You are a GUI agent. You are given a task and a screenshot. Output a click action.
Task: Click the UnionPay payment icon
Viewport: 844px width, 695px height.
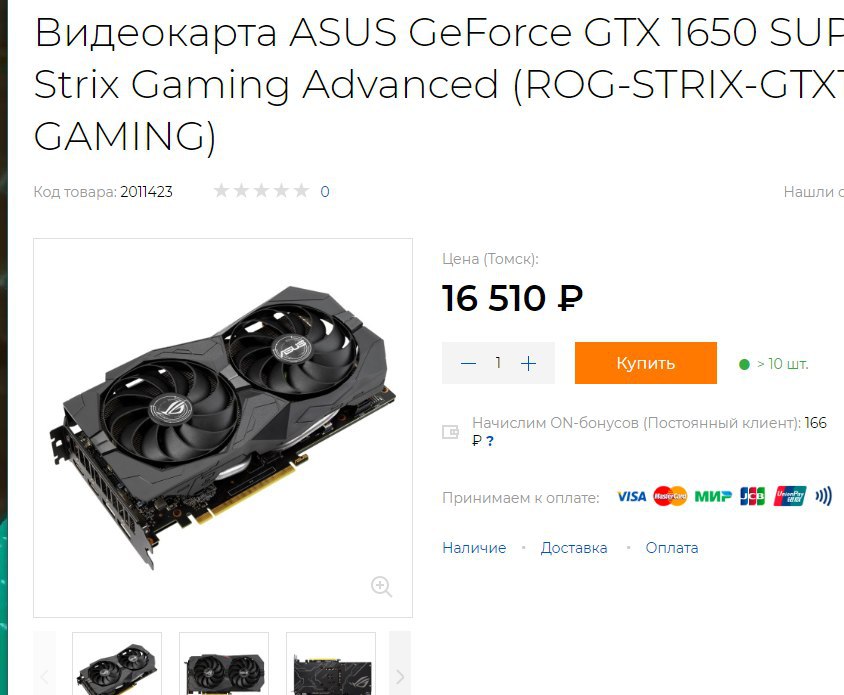pyautogui.click(x=790, y=496)
